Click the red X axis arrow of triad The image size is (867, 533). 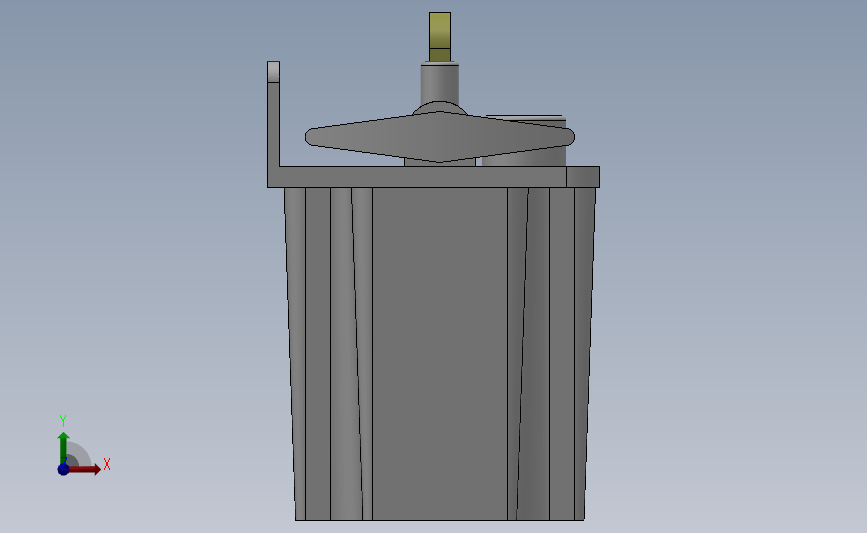click(x=84, y=469)
